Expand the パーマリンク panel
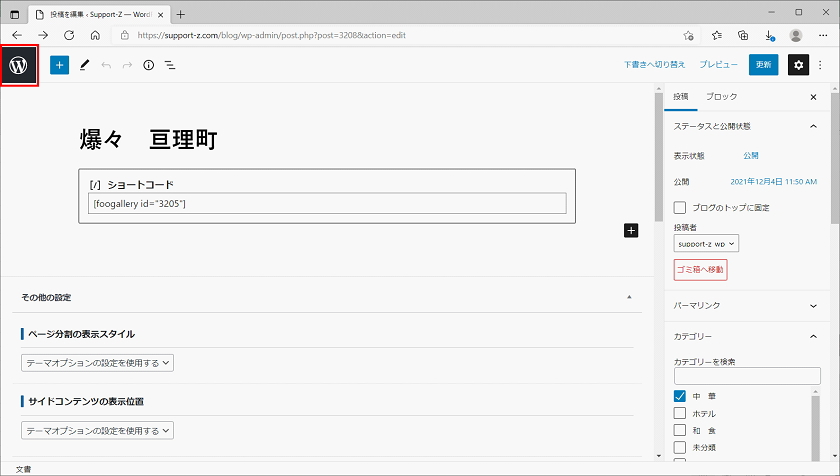Screen dimensions: 840x476 [746, 305]
